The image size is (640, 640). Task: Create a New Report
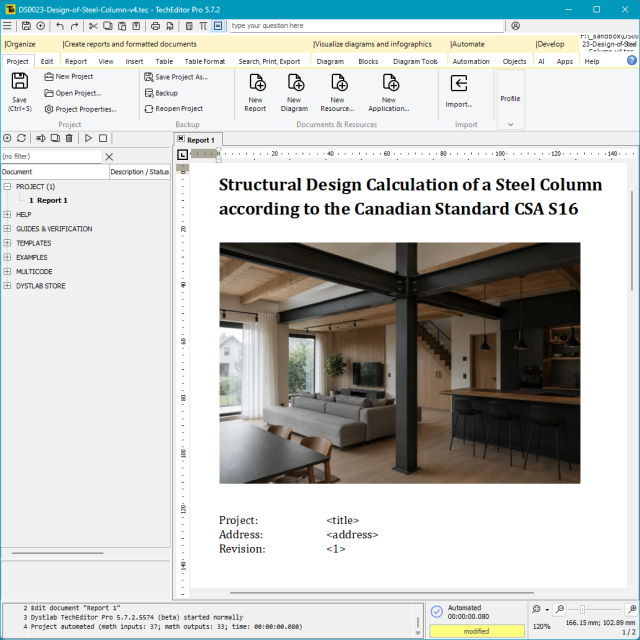(x=256, y=93)
